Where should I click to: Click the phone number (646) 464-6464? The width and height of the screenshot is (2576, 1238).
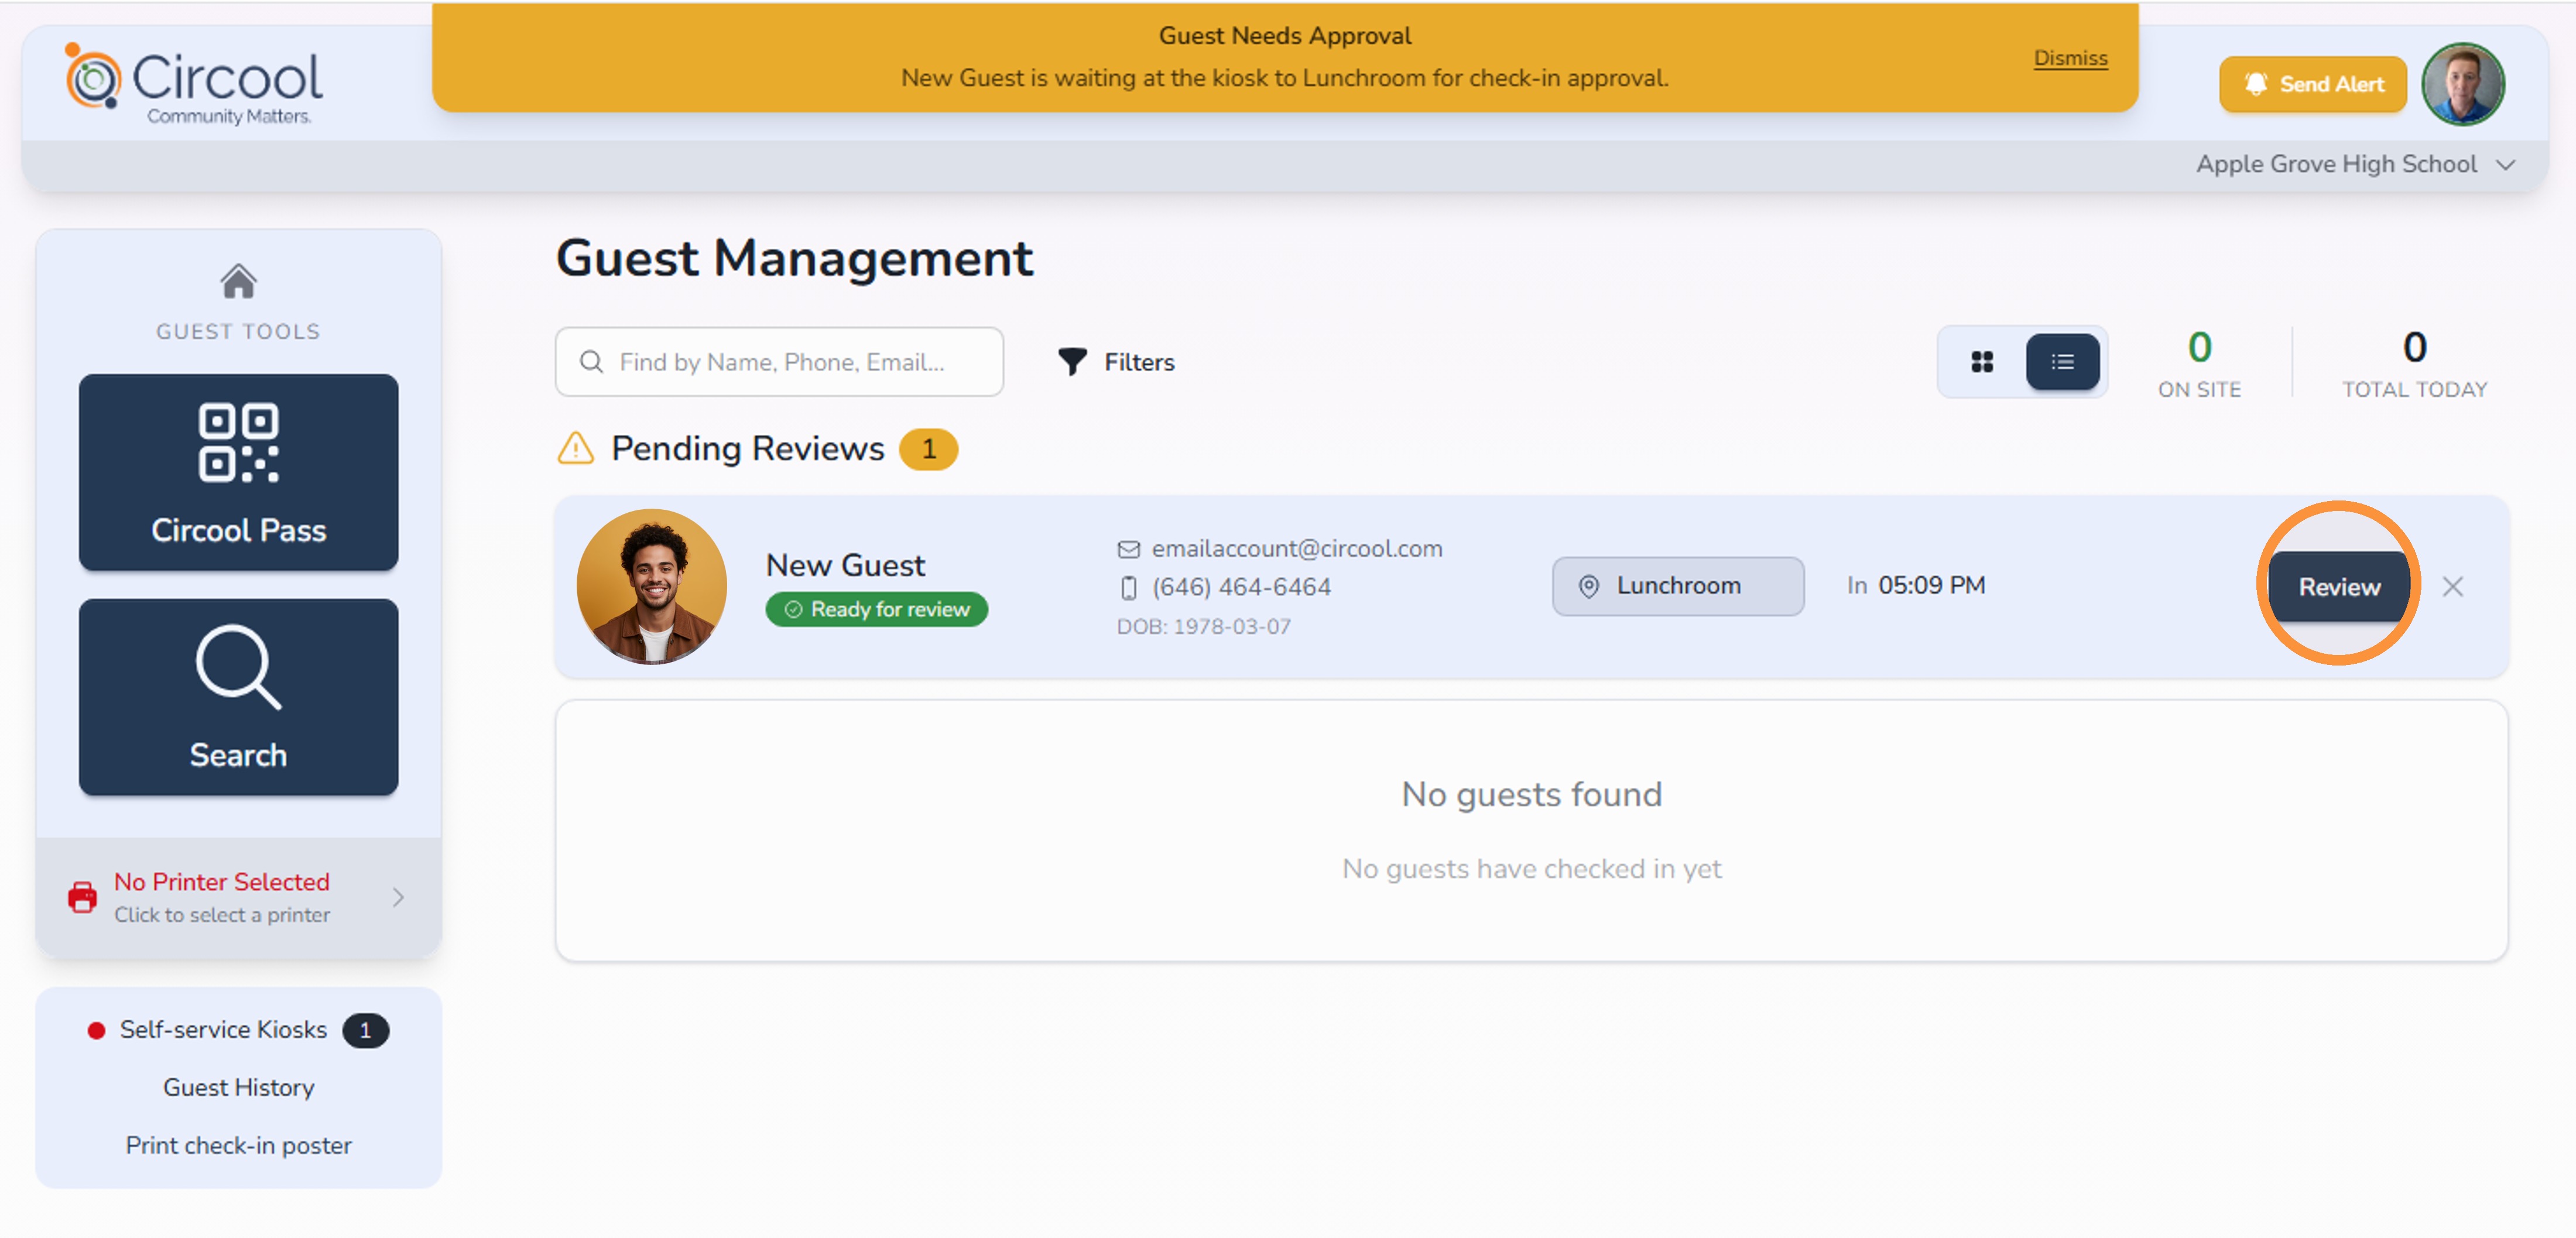[1241, 587]
